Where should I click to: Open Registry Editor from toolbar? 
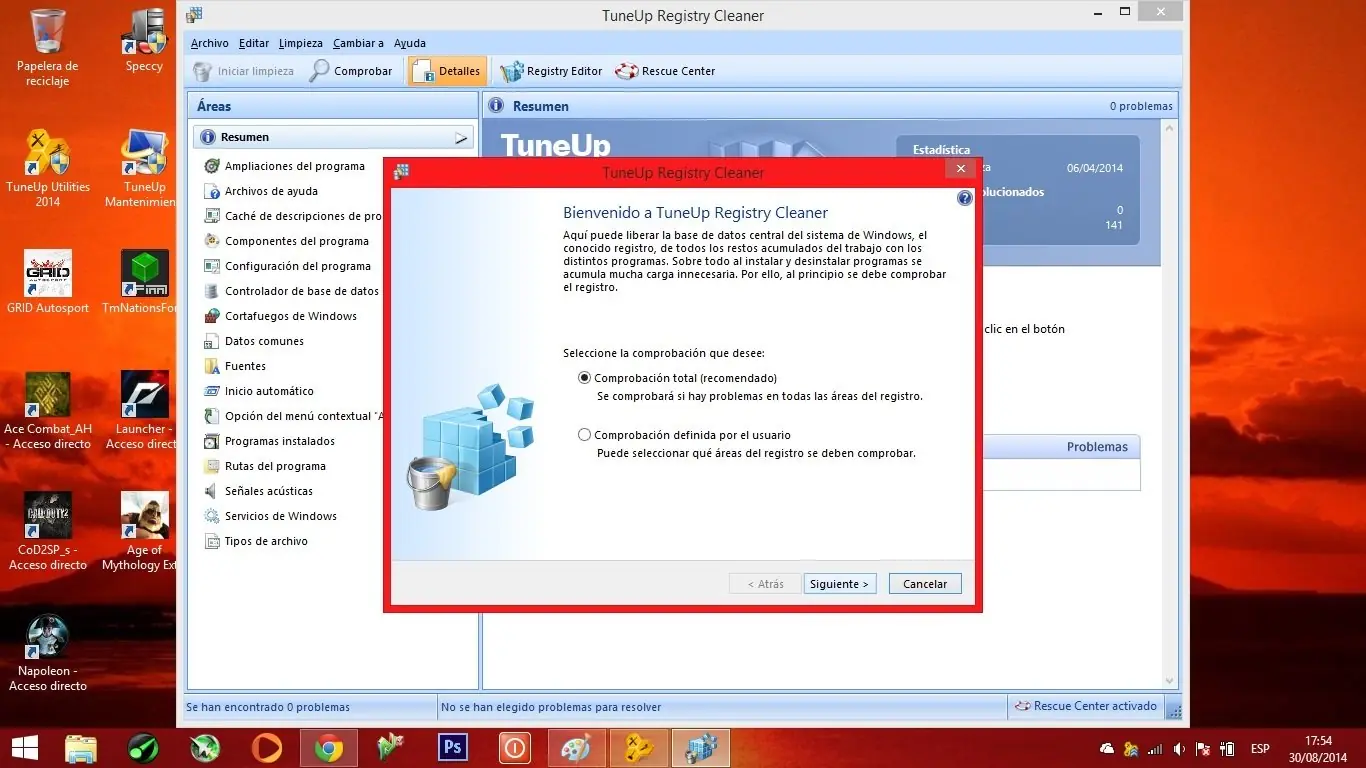[552, 71]
